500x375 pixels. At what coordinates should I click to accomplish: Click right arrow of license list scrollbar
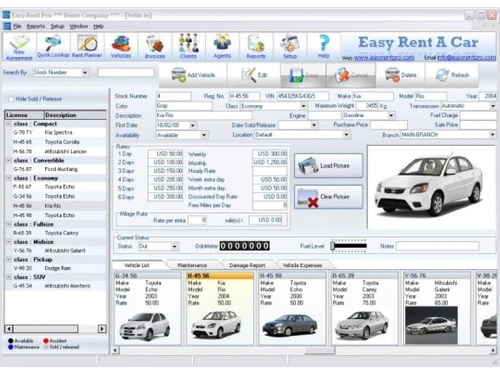(x=102, y=329)
